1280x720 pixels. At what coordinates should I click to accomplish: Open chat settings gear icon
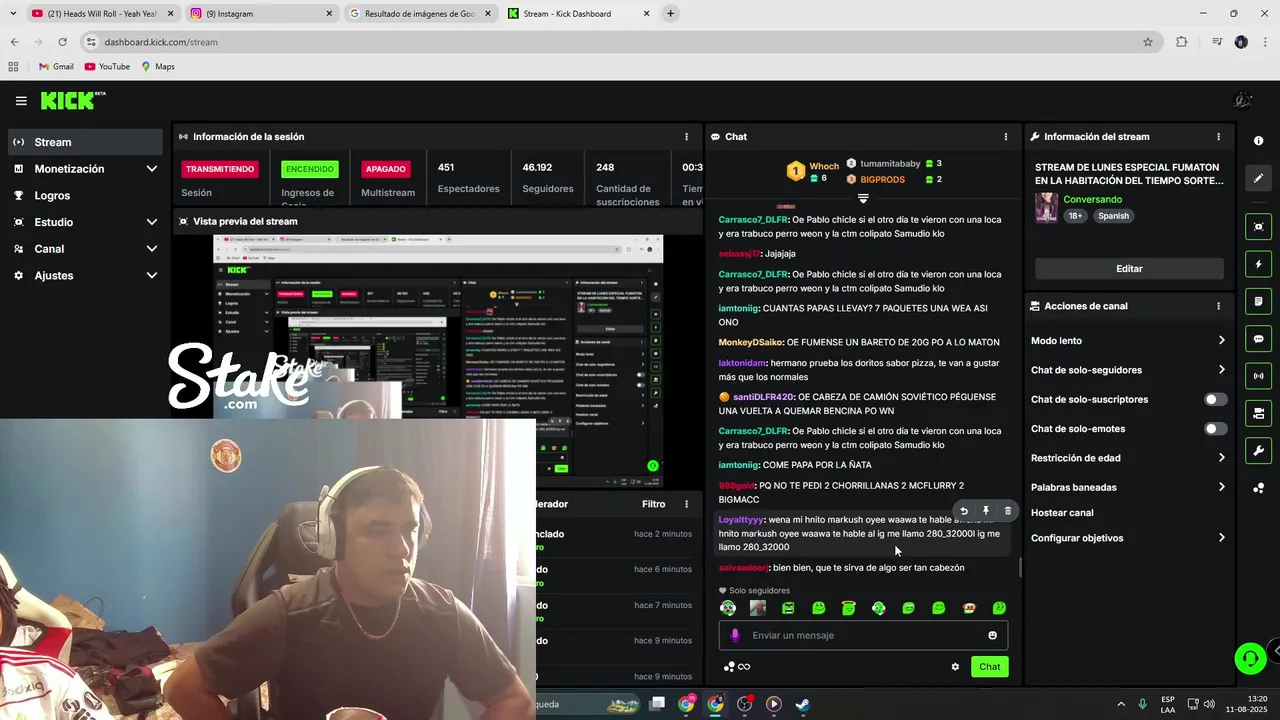pos(955,667)
